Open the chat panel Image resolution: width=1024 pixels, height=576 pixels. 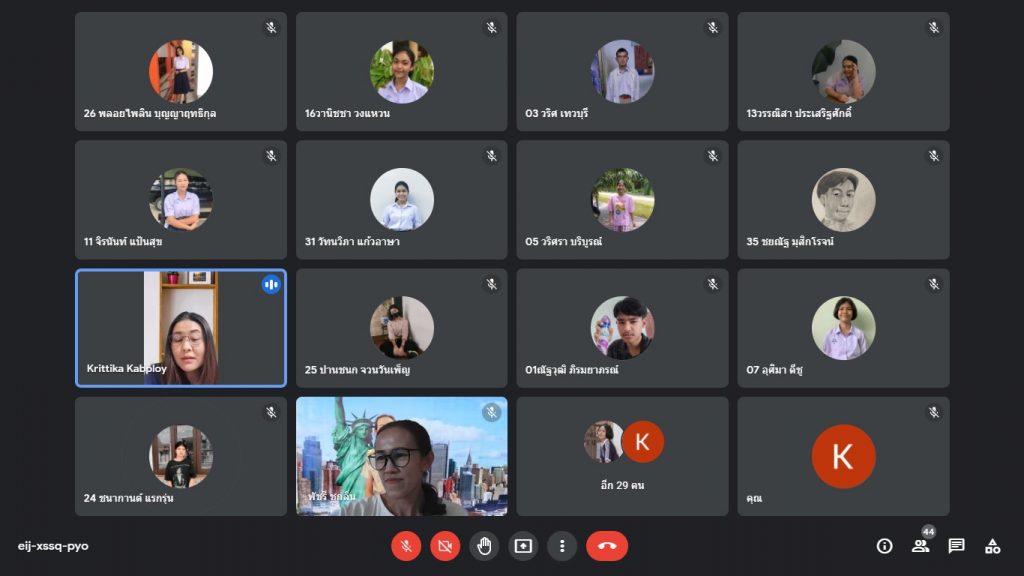[957, 546]
